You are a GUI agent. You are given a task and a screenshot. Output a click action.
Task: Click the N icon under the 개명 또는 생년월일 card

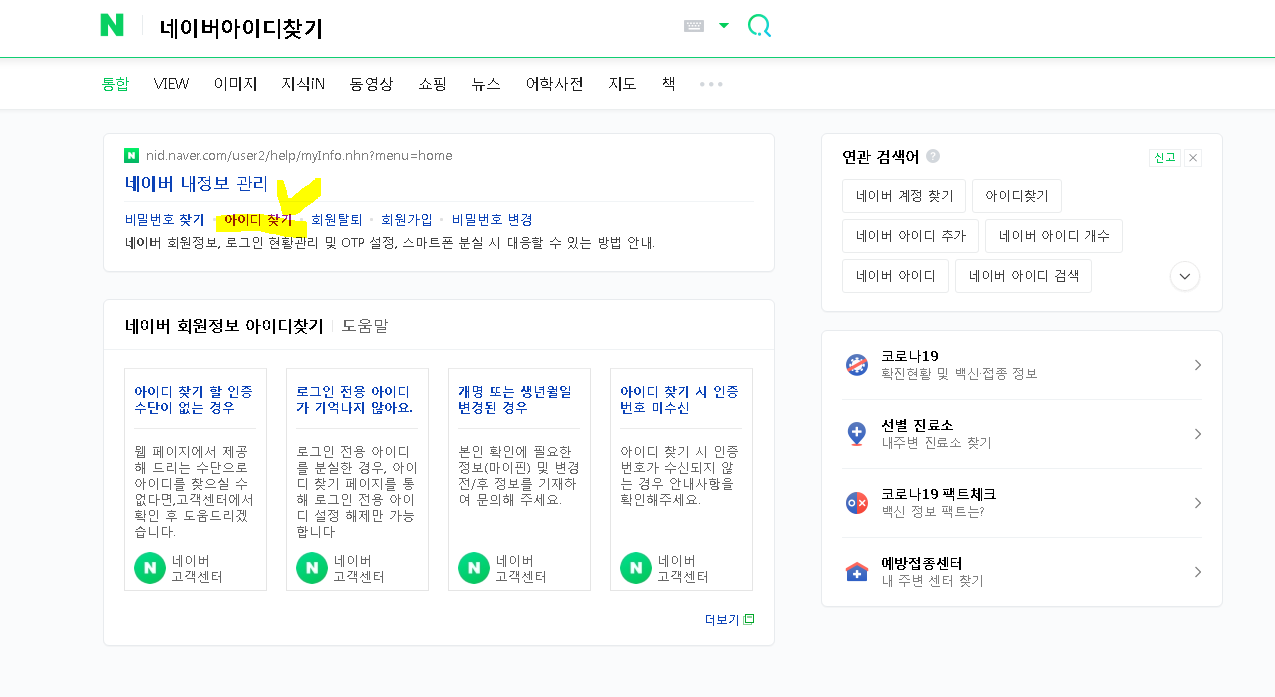(x=474, y=568)
